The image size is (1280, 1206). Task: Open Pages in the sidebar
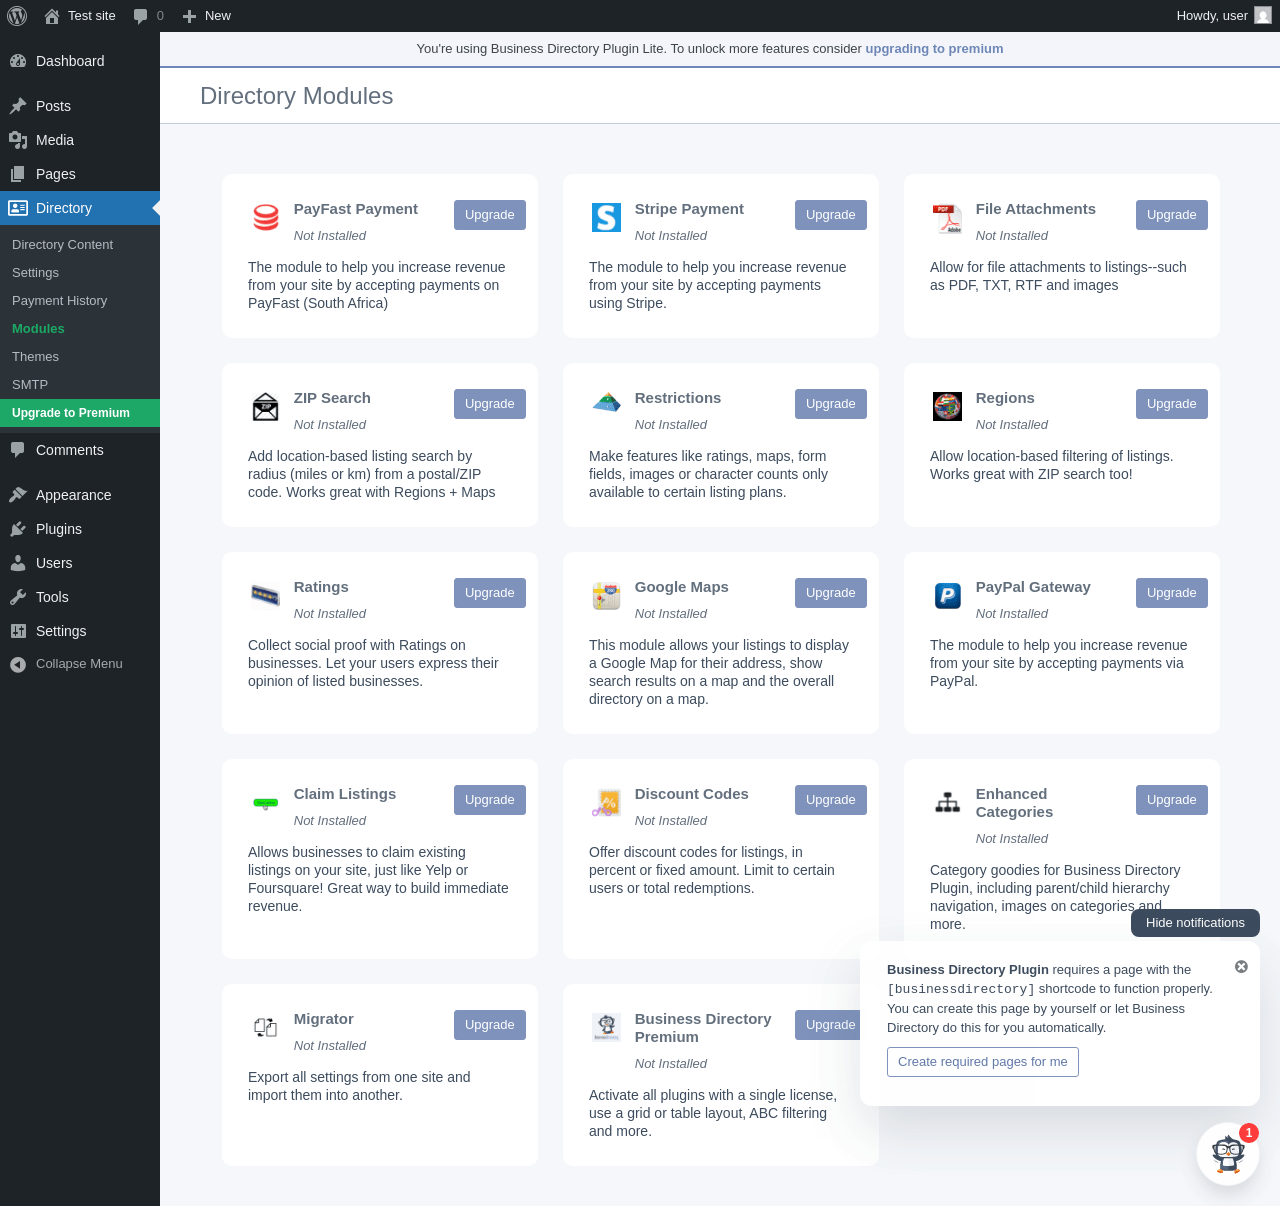80,174
